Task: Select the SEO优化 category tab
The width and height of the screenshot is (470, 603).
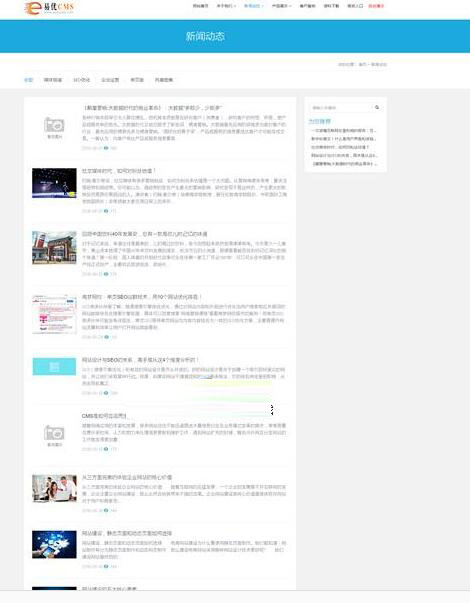Action: [x=82, y=80]
